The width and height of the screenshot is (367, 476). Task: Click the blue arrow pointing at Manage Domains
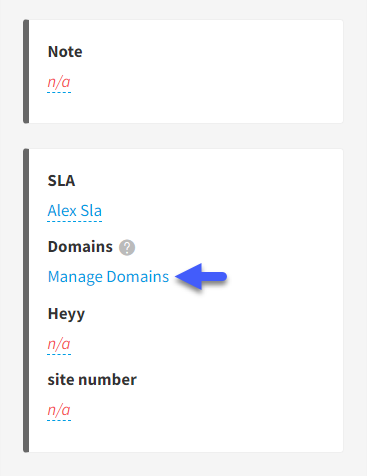[201, 277]
